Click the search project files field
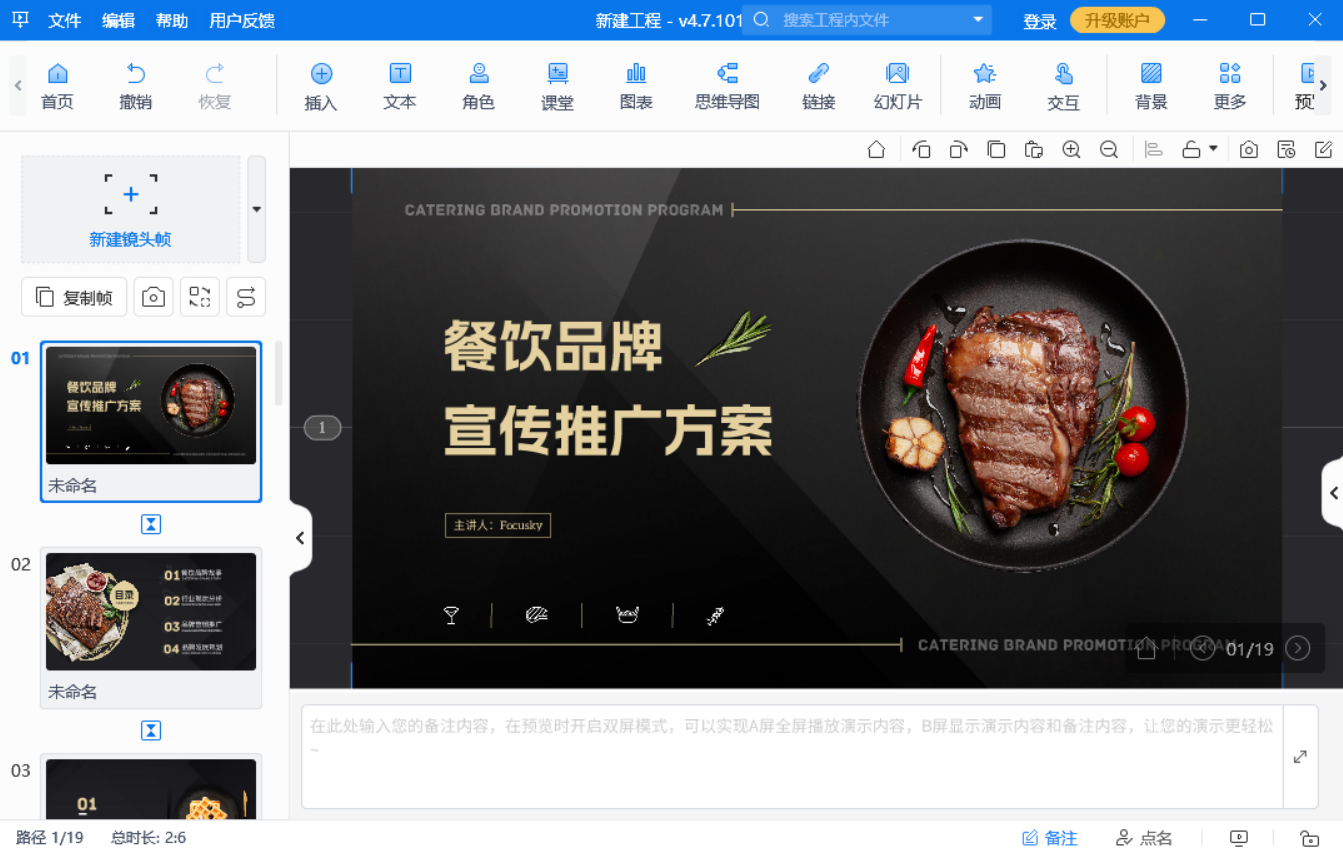1343x850 pixels. [868, 20]
